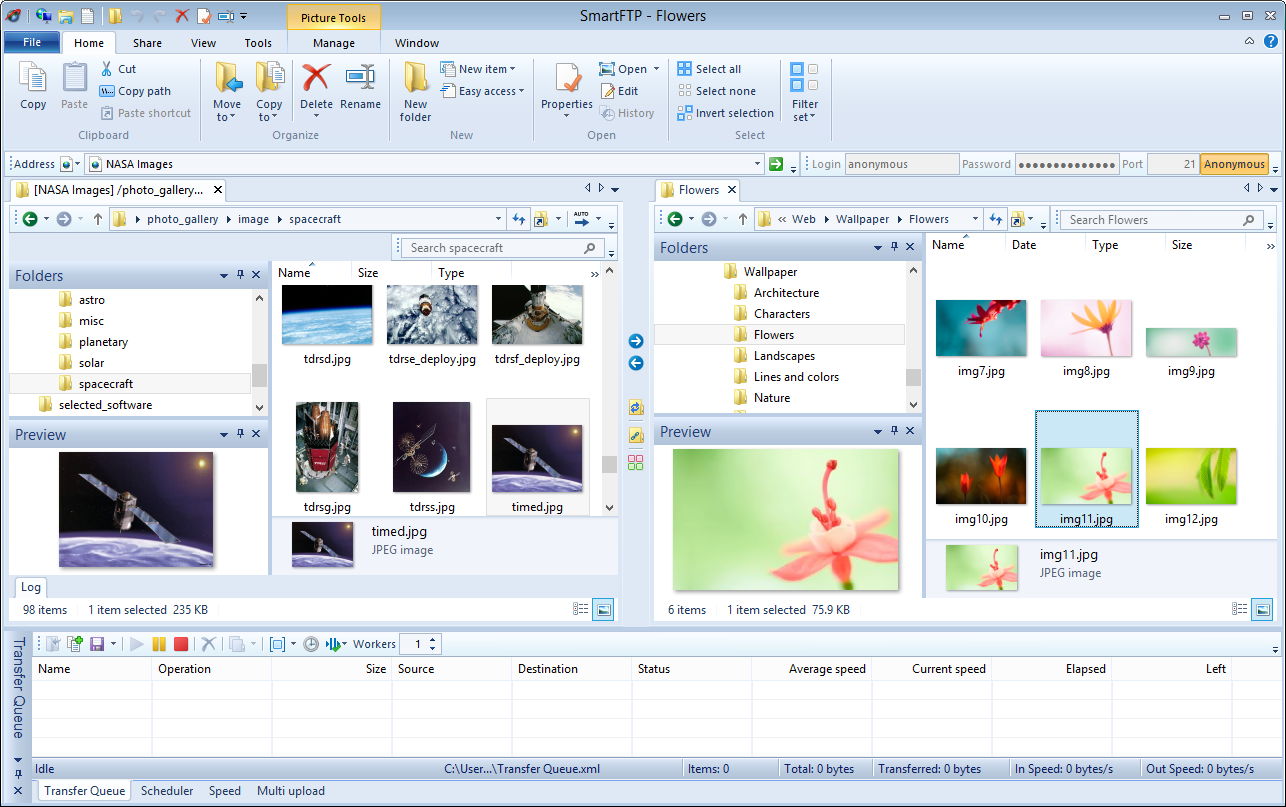Click the blue transfer-right arrow between panes

pos(636,341)
